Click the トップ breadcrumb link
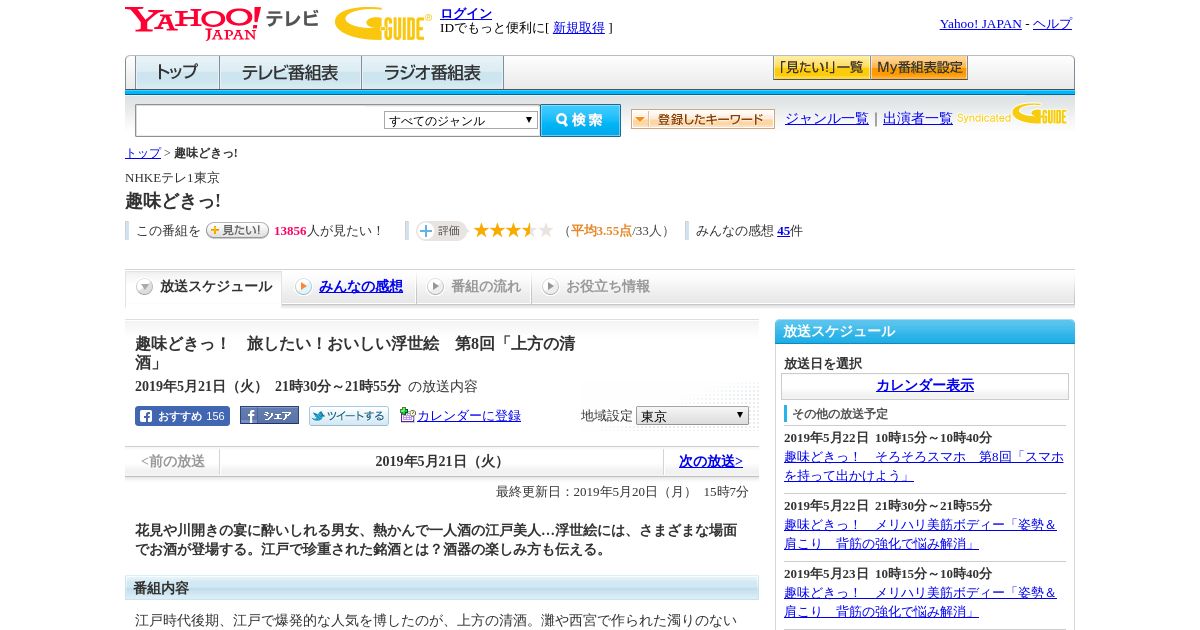The height and width of the screenshot is (630, 1200). [x=143, y=153]
